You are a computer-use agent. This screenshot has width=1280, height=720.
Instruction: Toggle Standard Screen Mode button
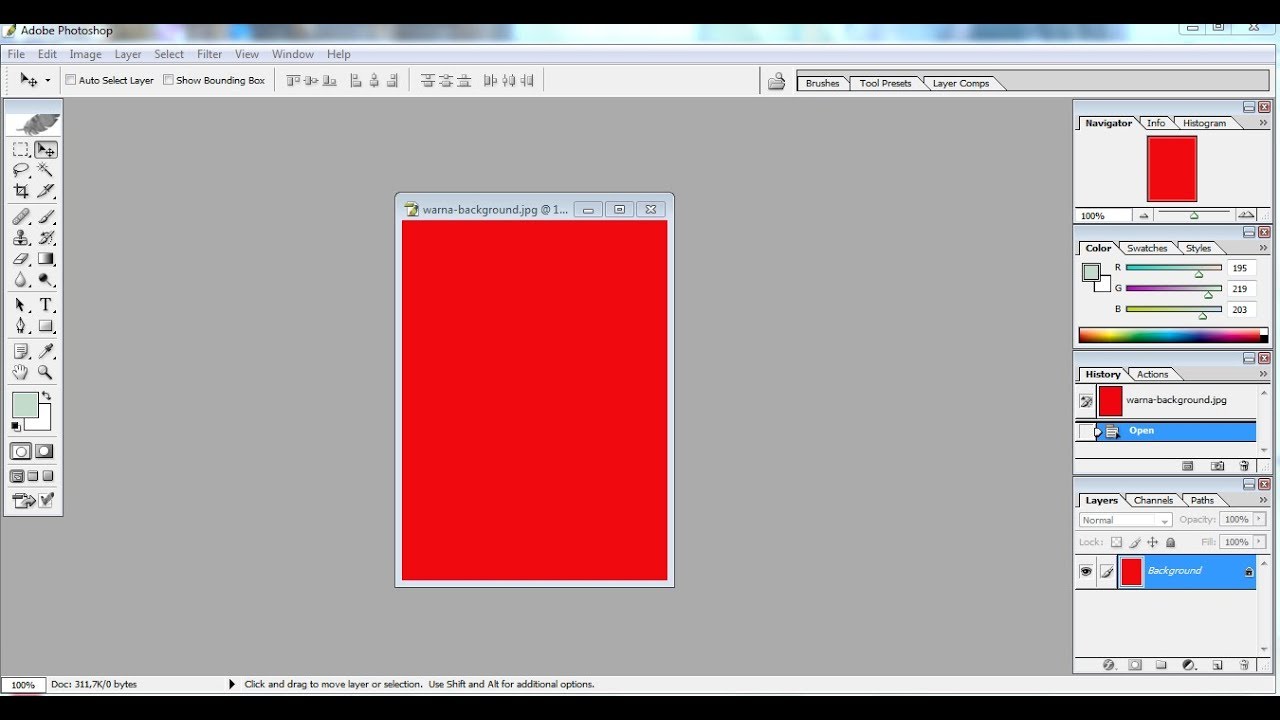pyautogui.click(x=17, y=476)
